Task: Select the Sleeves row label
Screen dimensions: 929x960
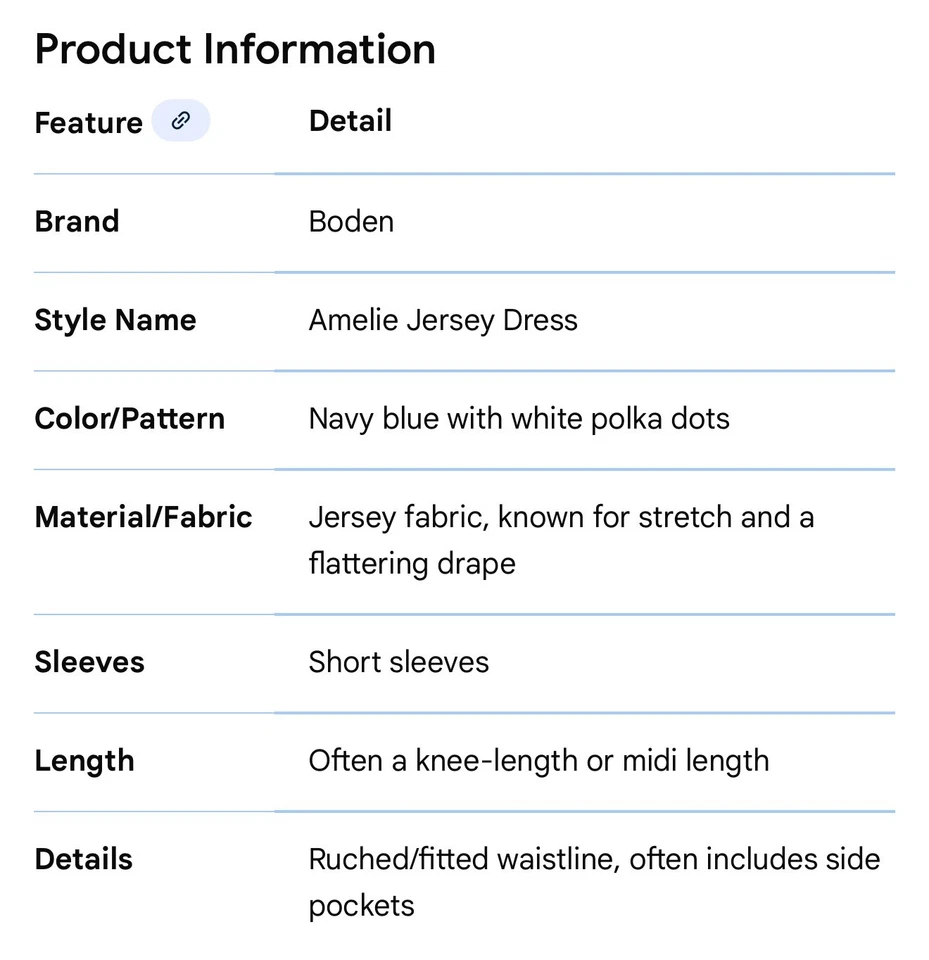Action: pyautogui.click(x=89, y=662)
